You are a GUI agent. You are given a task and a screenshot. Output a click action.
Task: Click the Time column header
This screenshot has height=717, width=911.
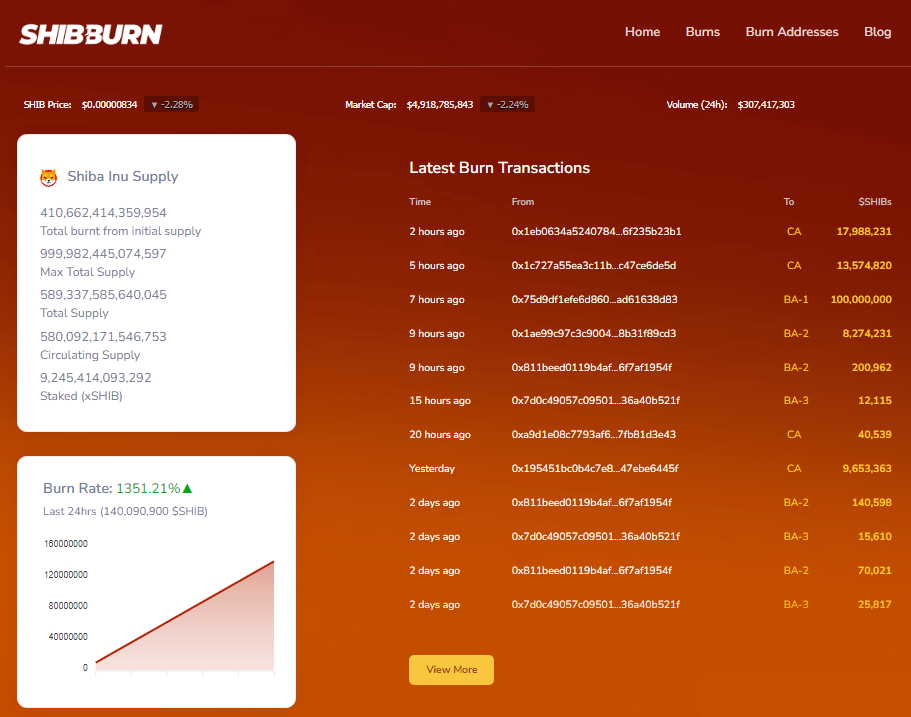click(419, 202)
